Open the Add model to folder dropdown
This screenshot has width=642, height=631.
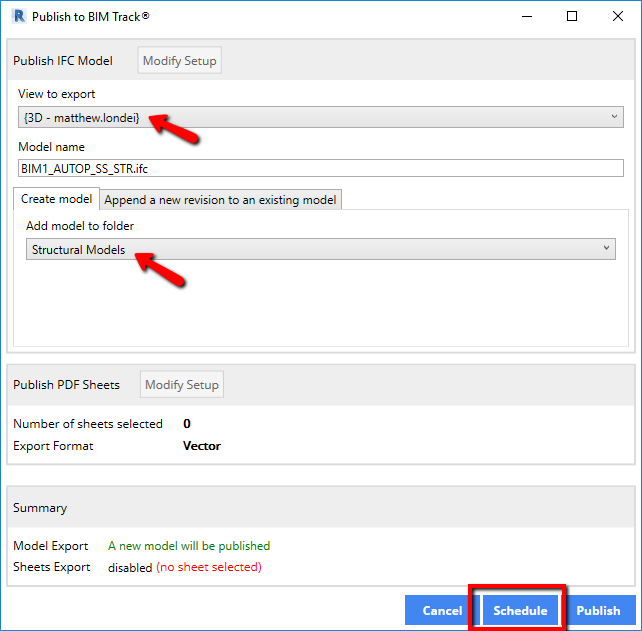[x=321, y=249]
